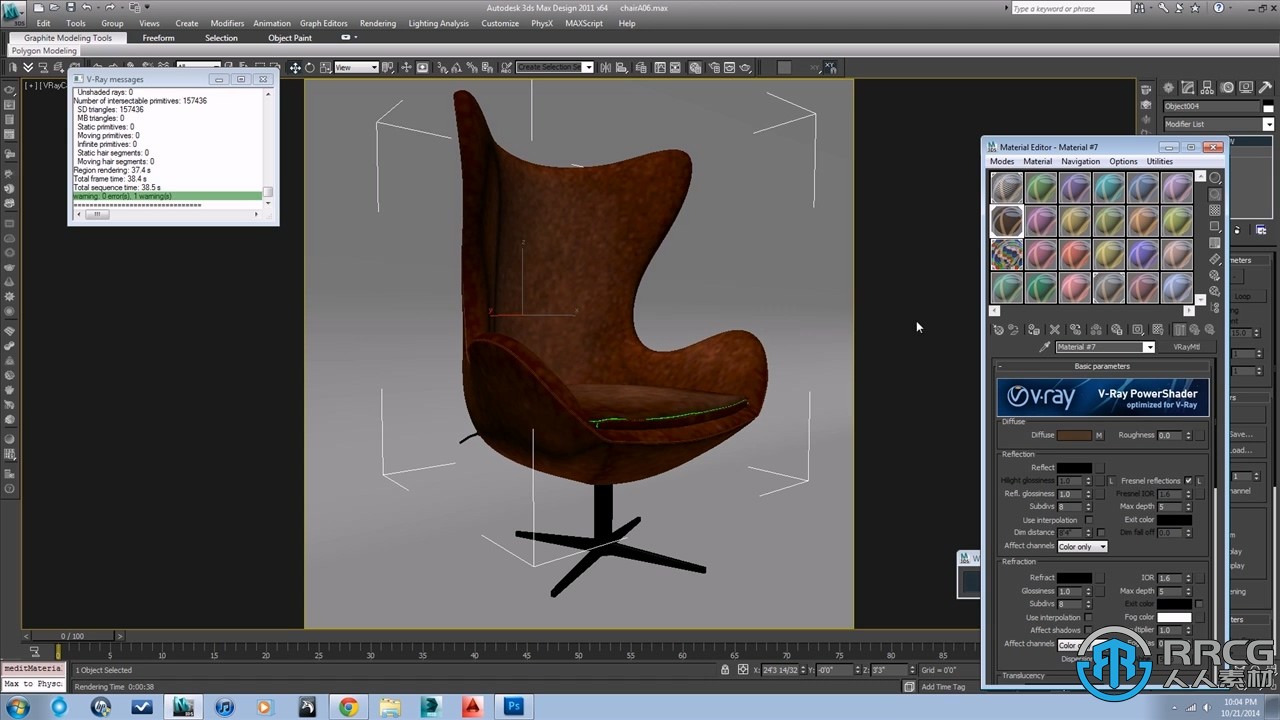Open Modifiers menu

tap(227, 23)
